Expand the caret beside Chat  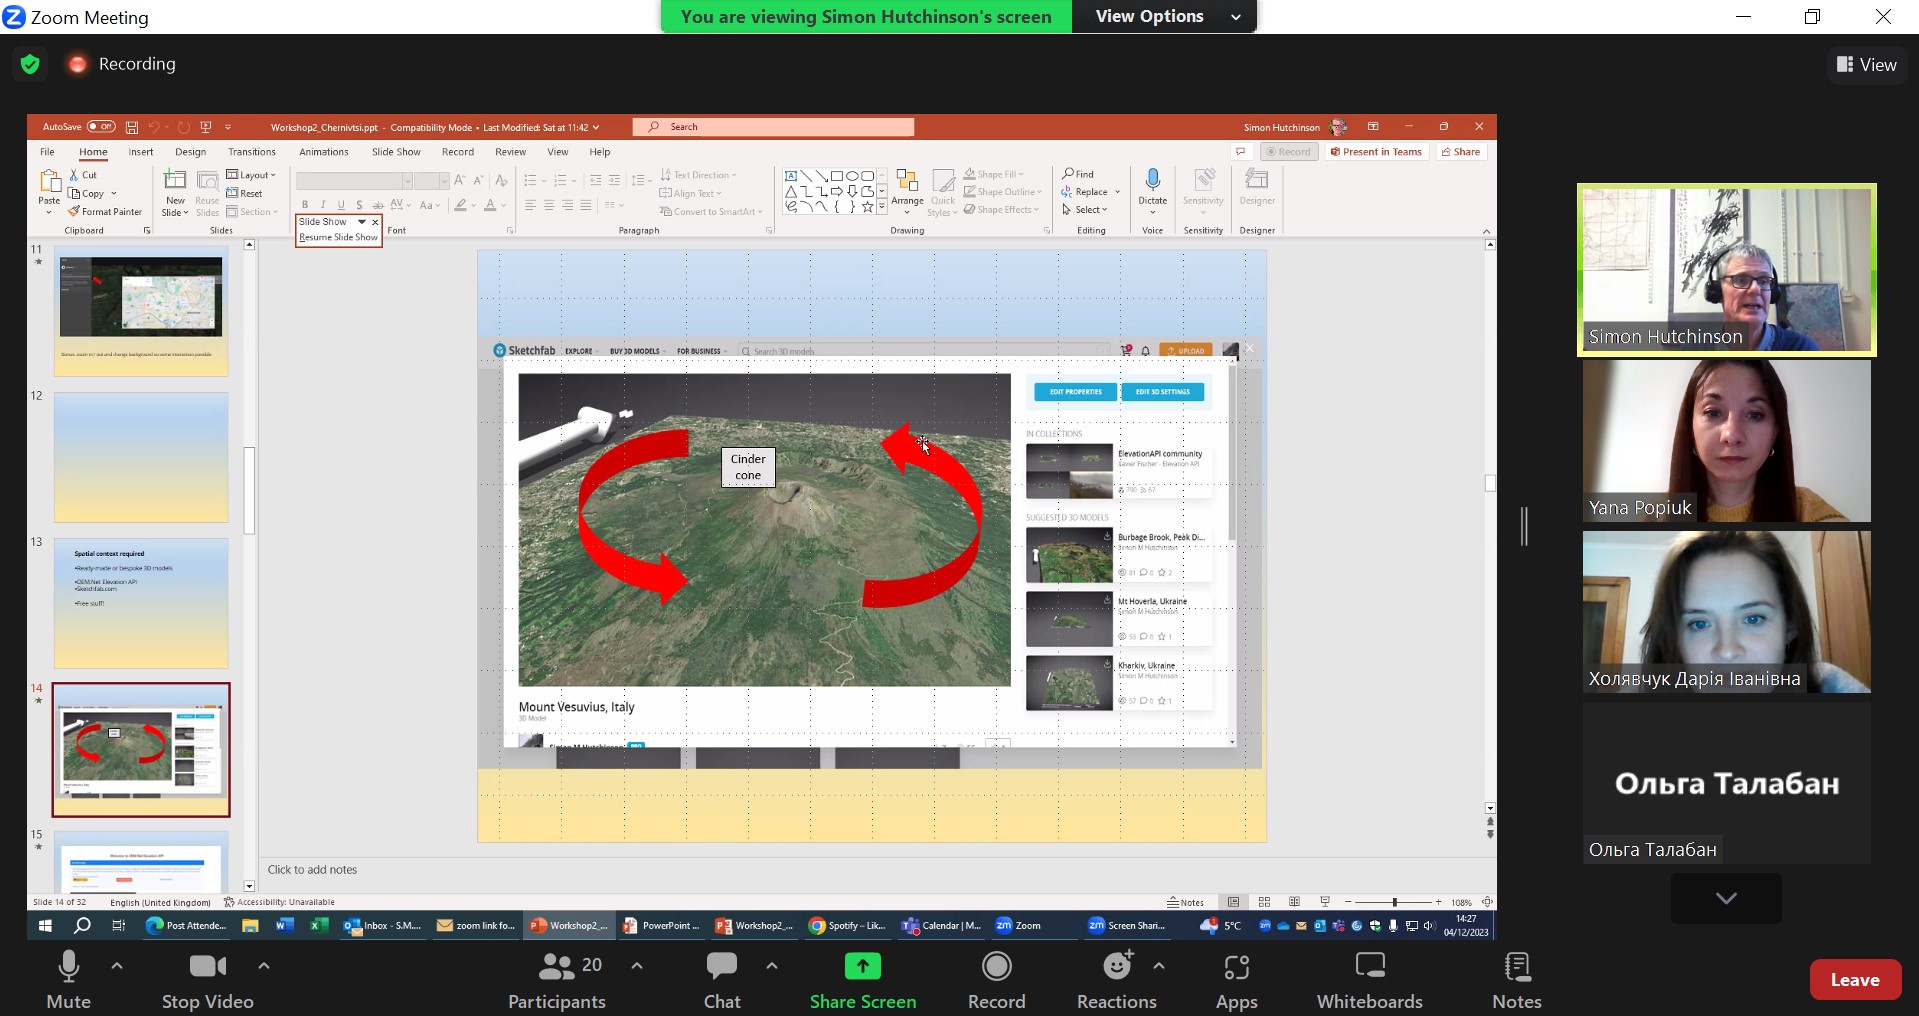pyautogui.click(x=772, y=966)
